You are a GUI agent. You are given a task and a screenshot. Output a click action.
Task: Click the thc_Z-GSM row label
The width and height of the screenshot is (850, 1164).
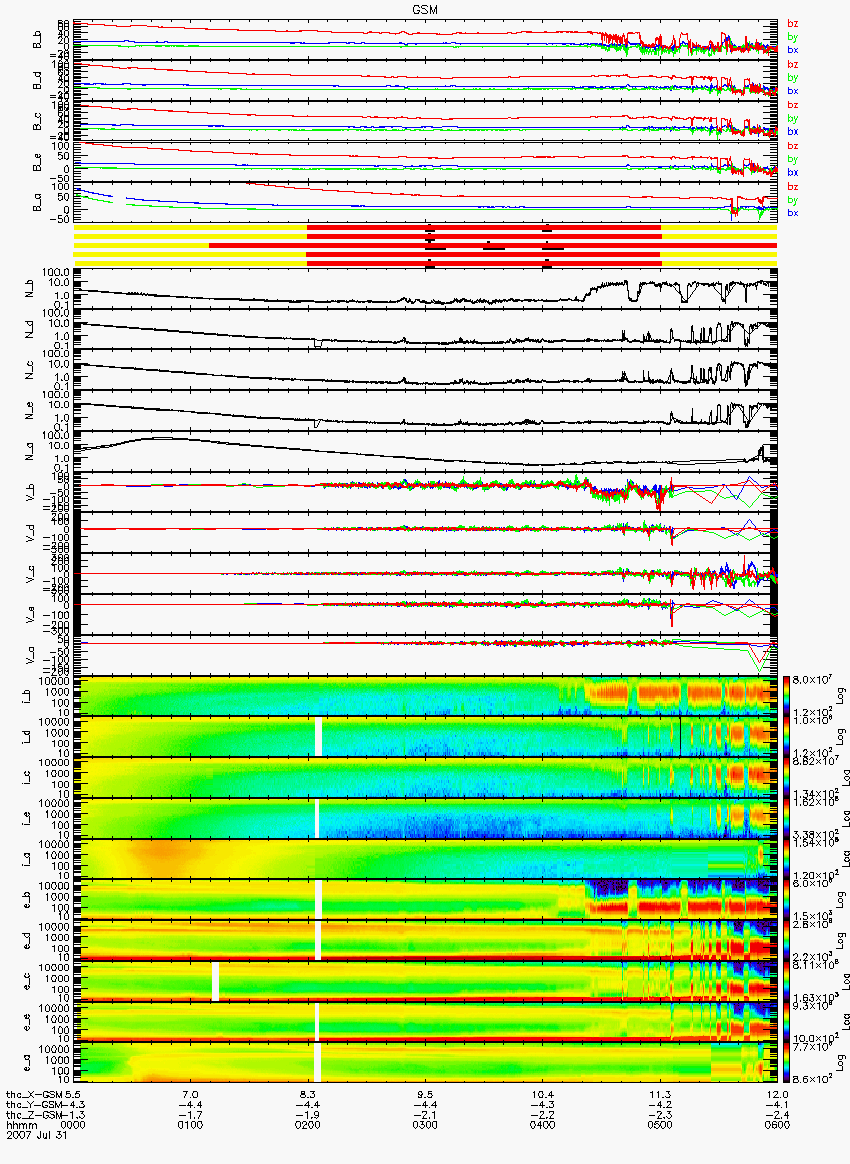pos(34,1114)
